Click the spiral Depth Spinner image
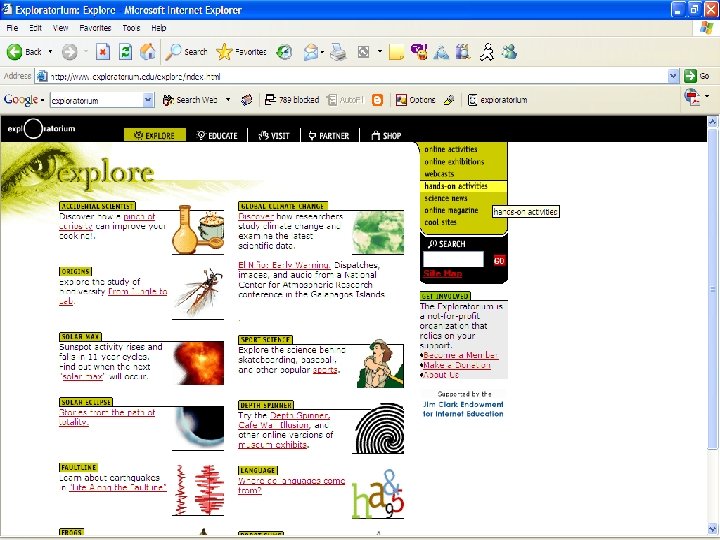The image size is (720, 540). [378, 428]
